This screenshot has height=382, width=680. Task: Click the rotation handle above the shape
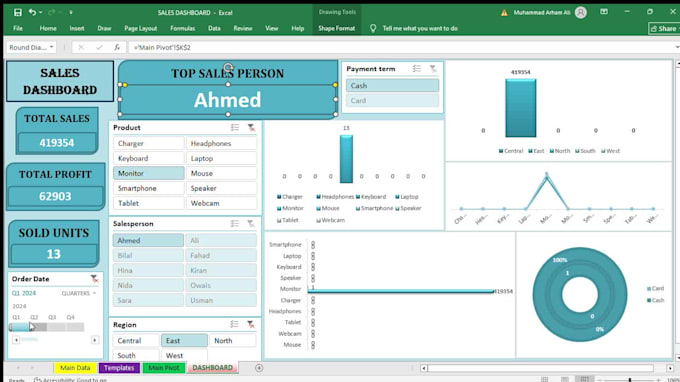click(228, 67)
